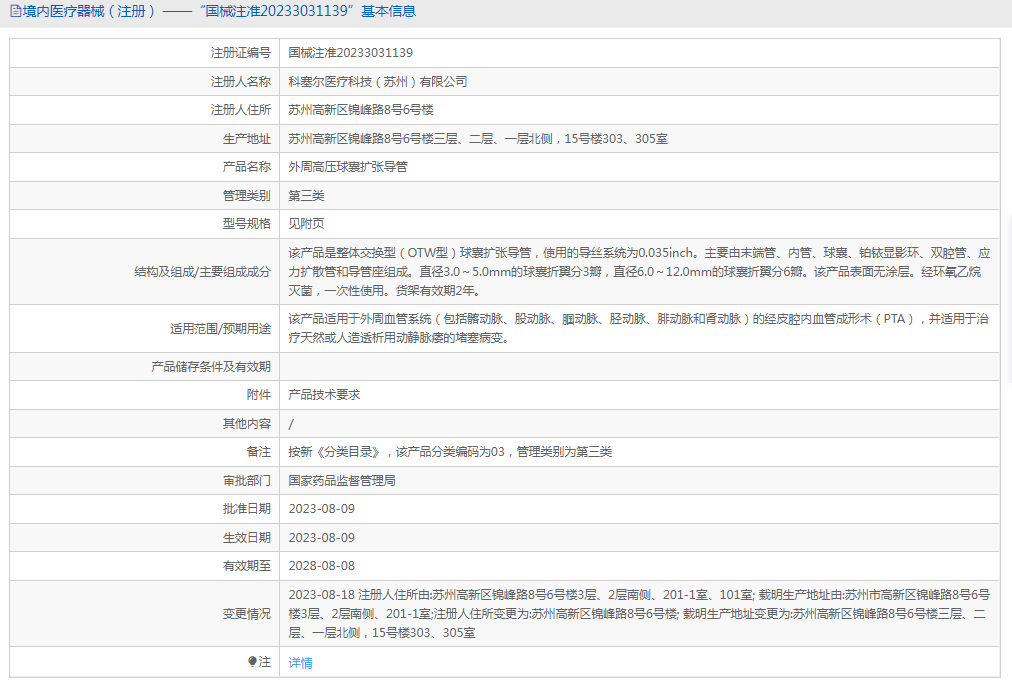
Task: Click the structure description mentioning OTW型
Action: 639,272
